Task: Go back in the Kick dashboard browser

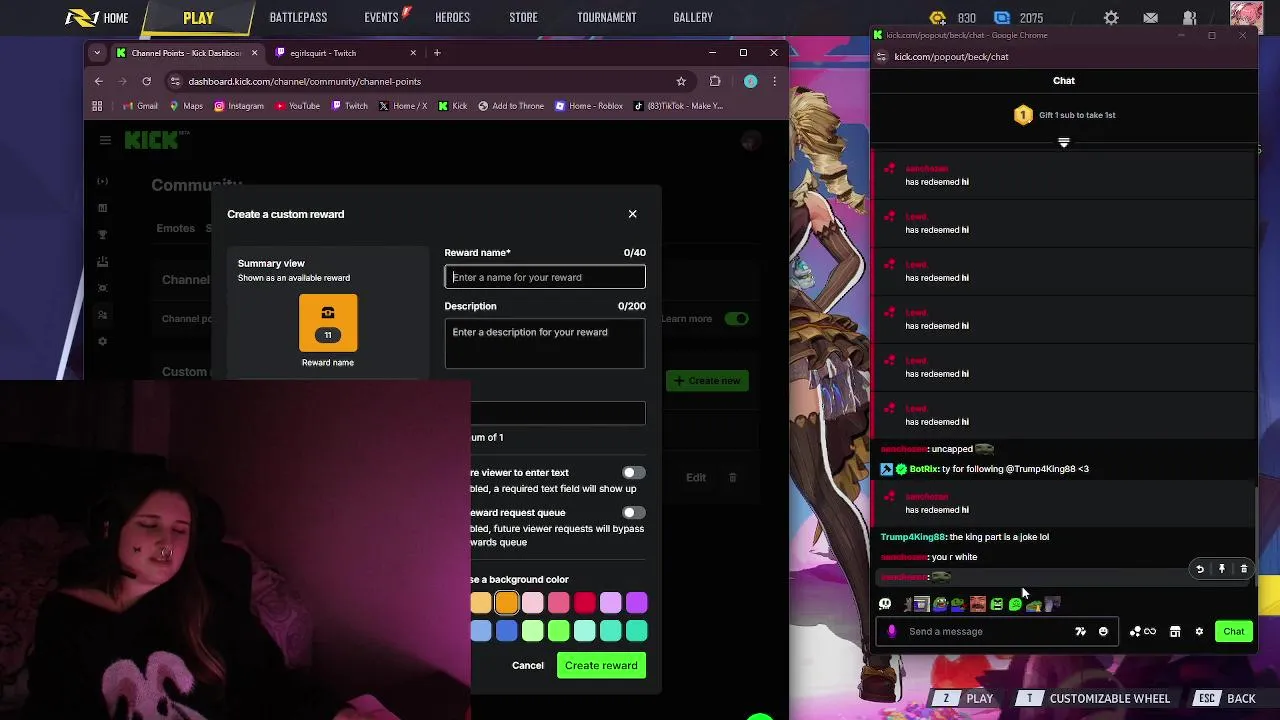Action: (x=98, y=82)
